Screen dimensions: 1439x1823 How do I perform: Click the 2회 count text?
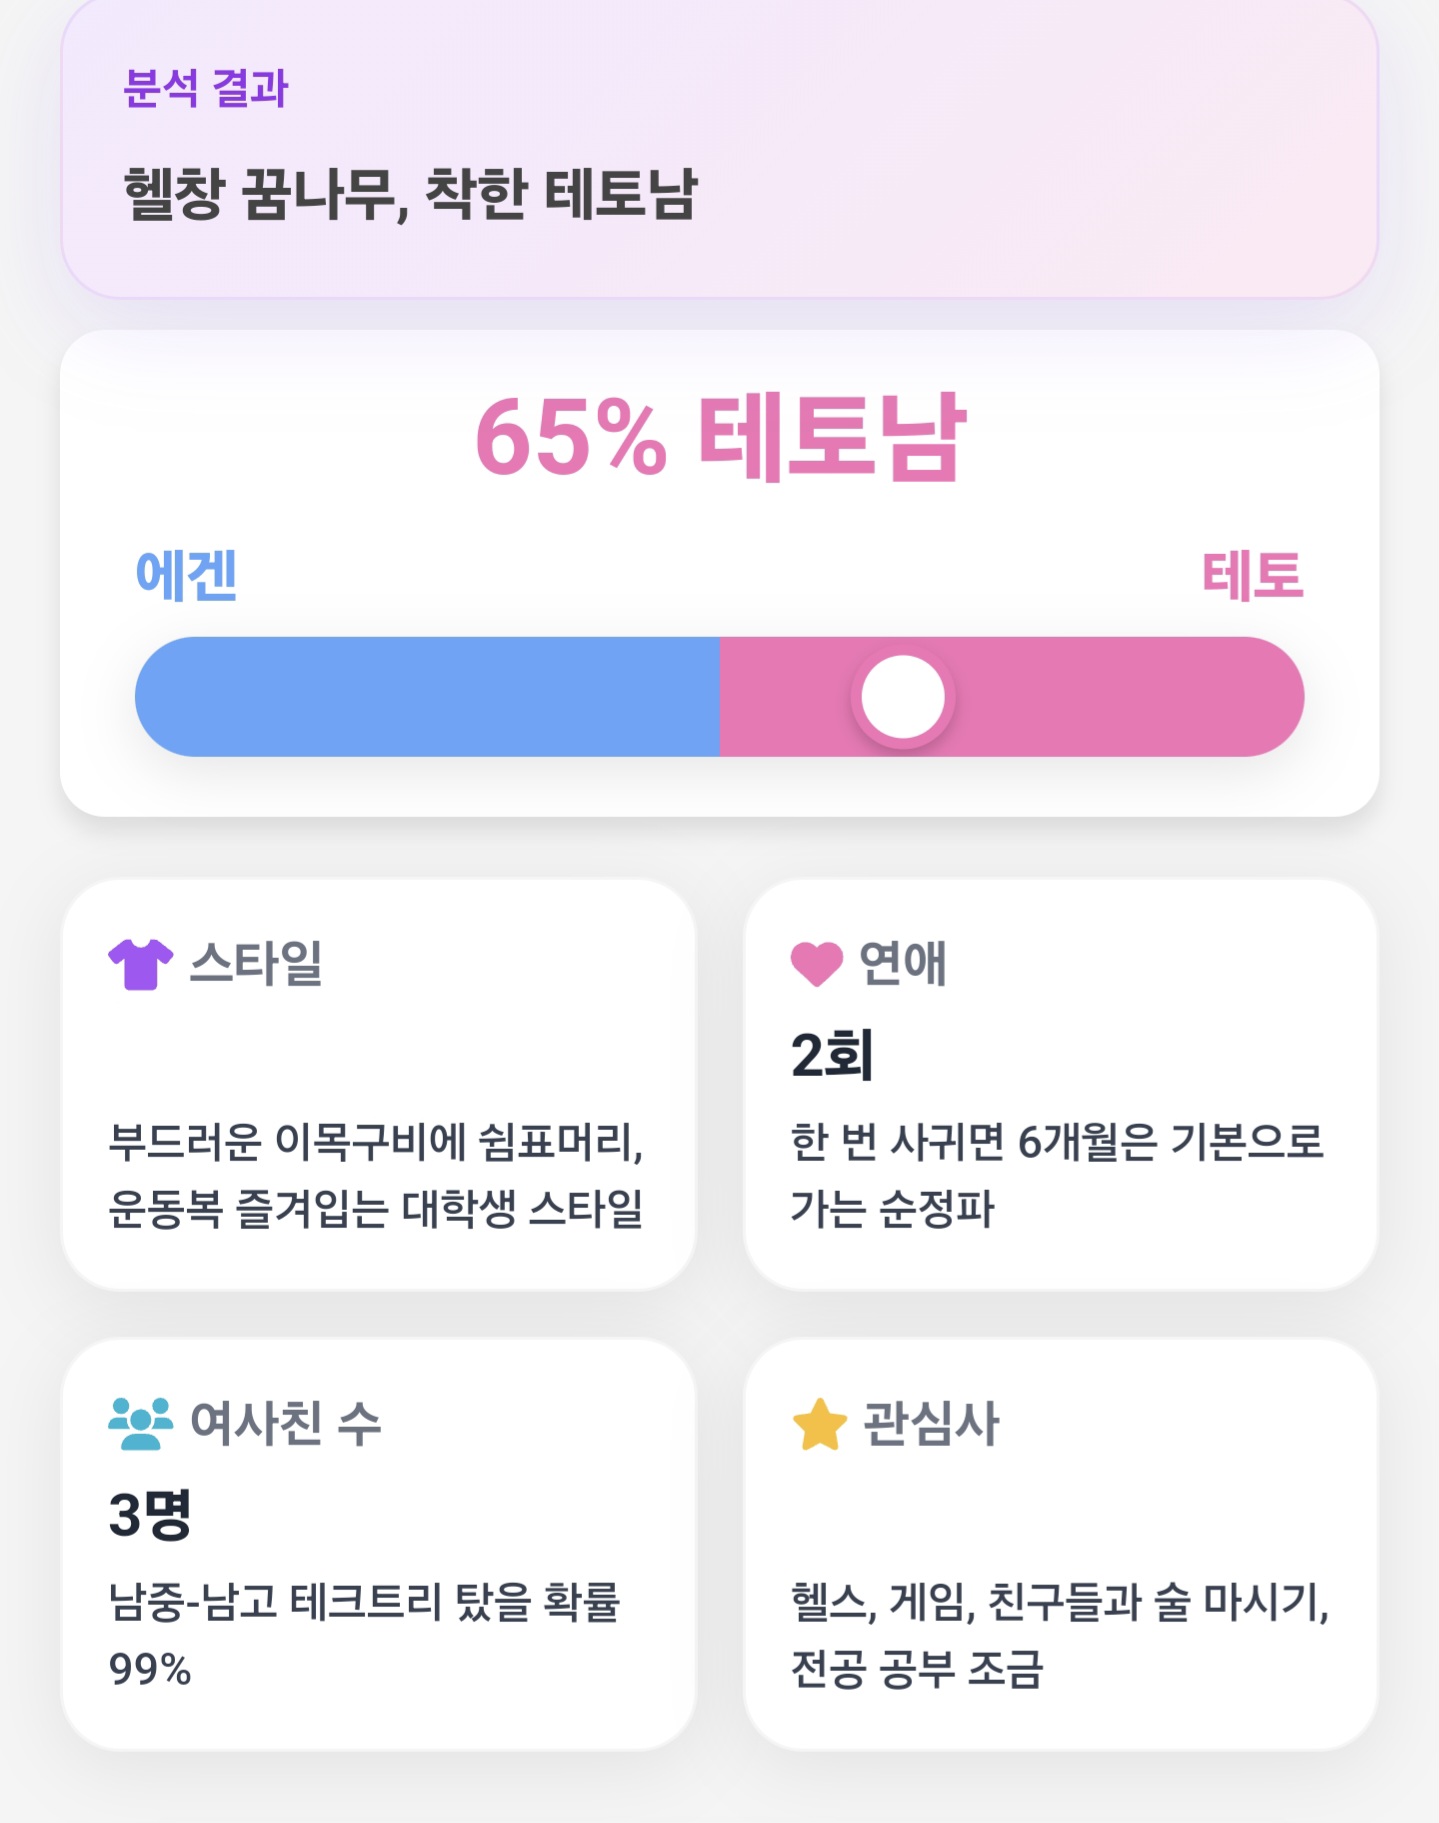tap(832, 1055)
